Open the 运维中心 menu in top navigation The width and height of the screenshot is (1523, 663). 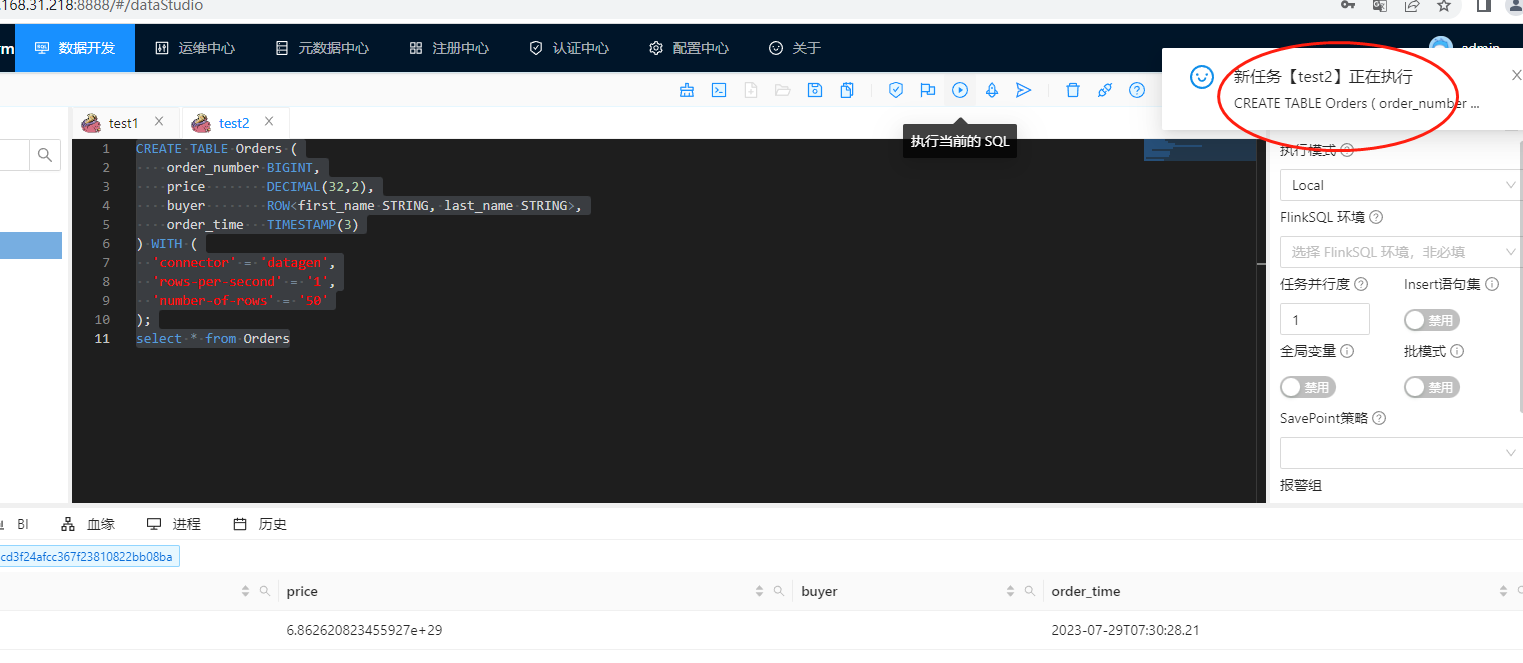tap(195, 48)
